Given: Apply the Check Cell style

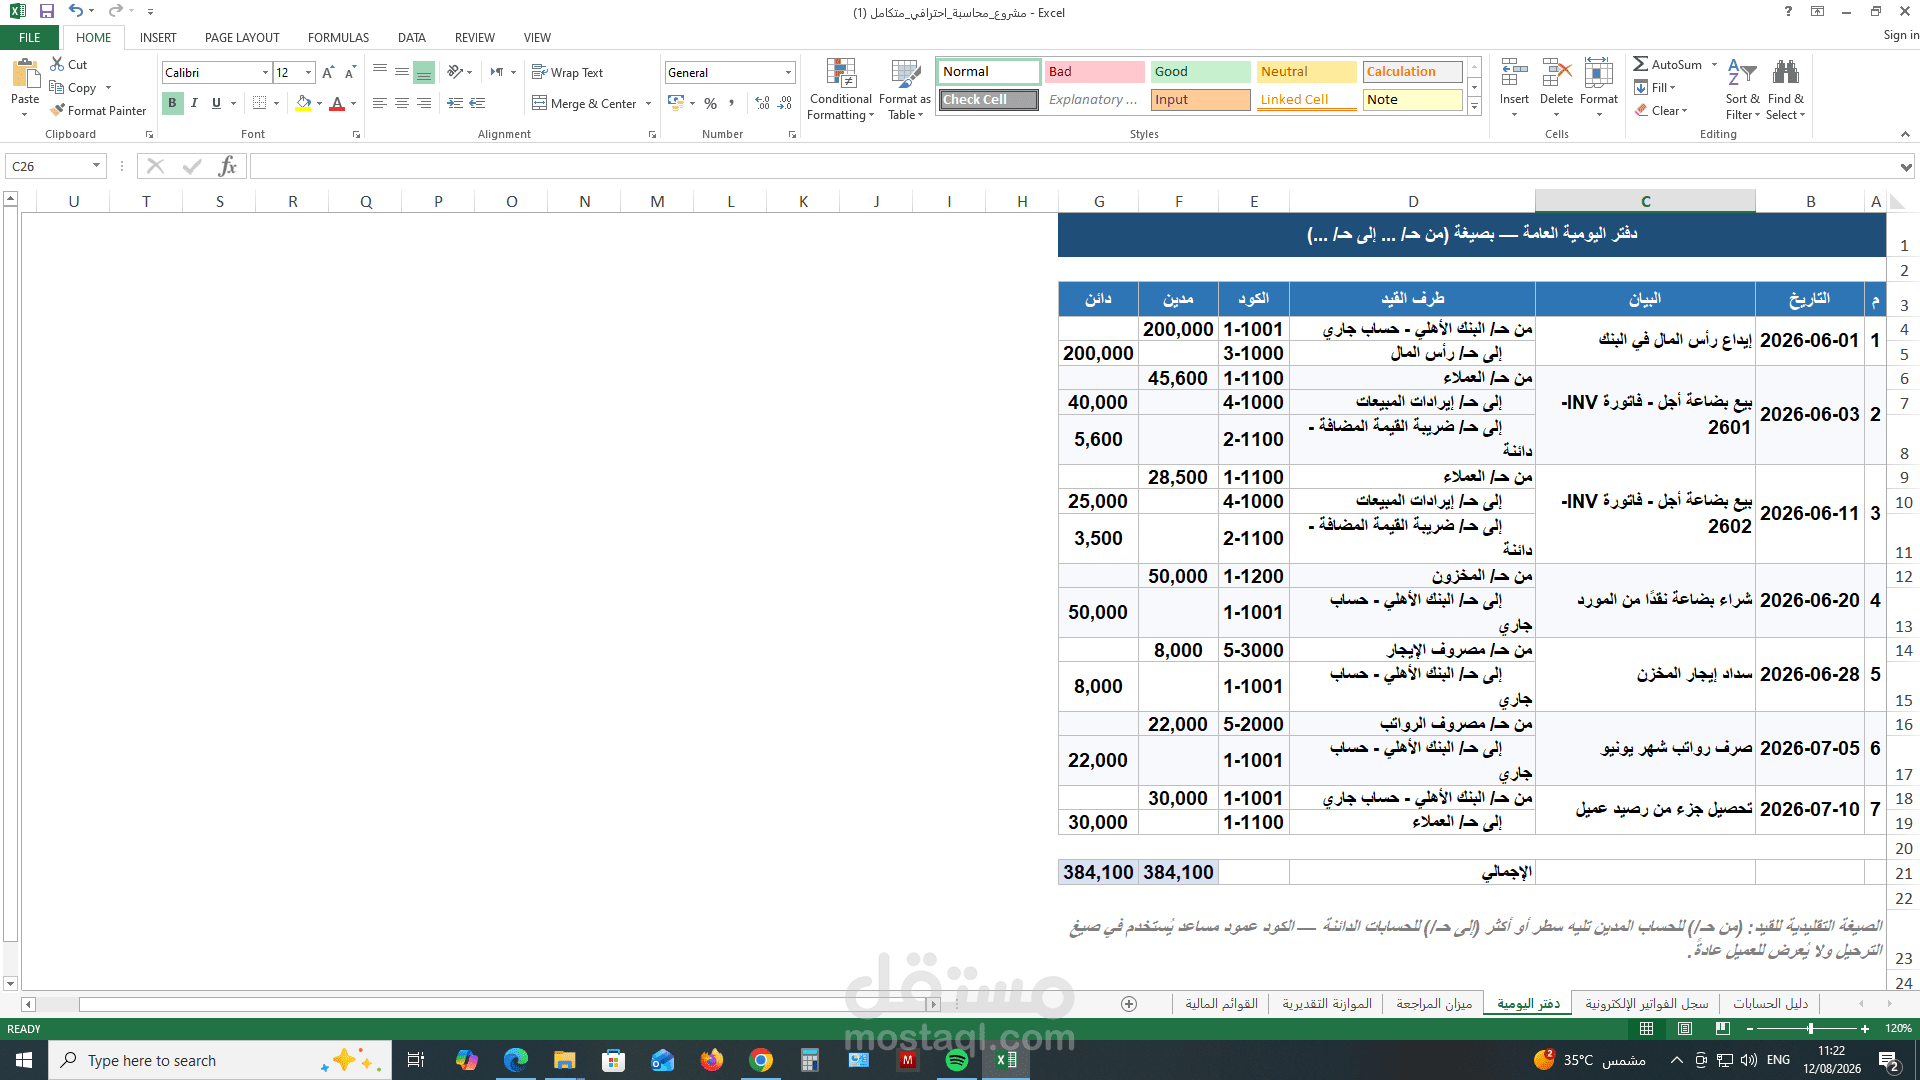Looking at the screenshot, I should coord(988,99).
